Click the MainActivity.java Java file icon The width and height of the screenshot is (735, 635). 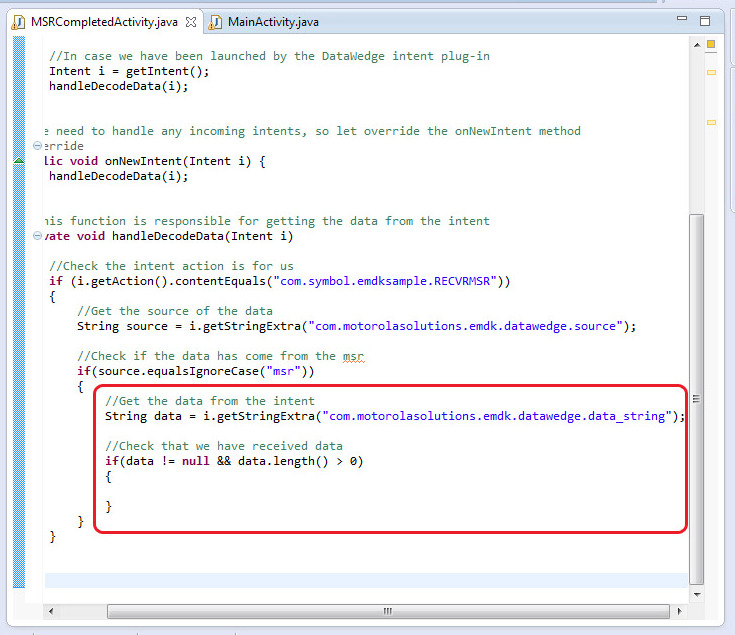(216, 22)
